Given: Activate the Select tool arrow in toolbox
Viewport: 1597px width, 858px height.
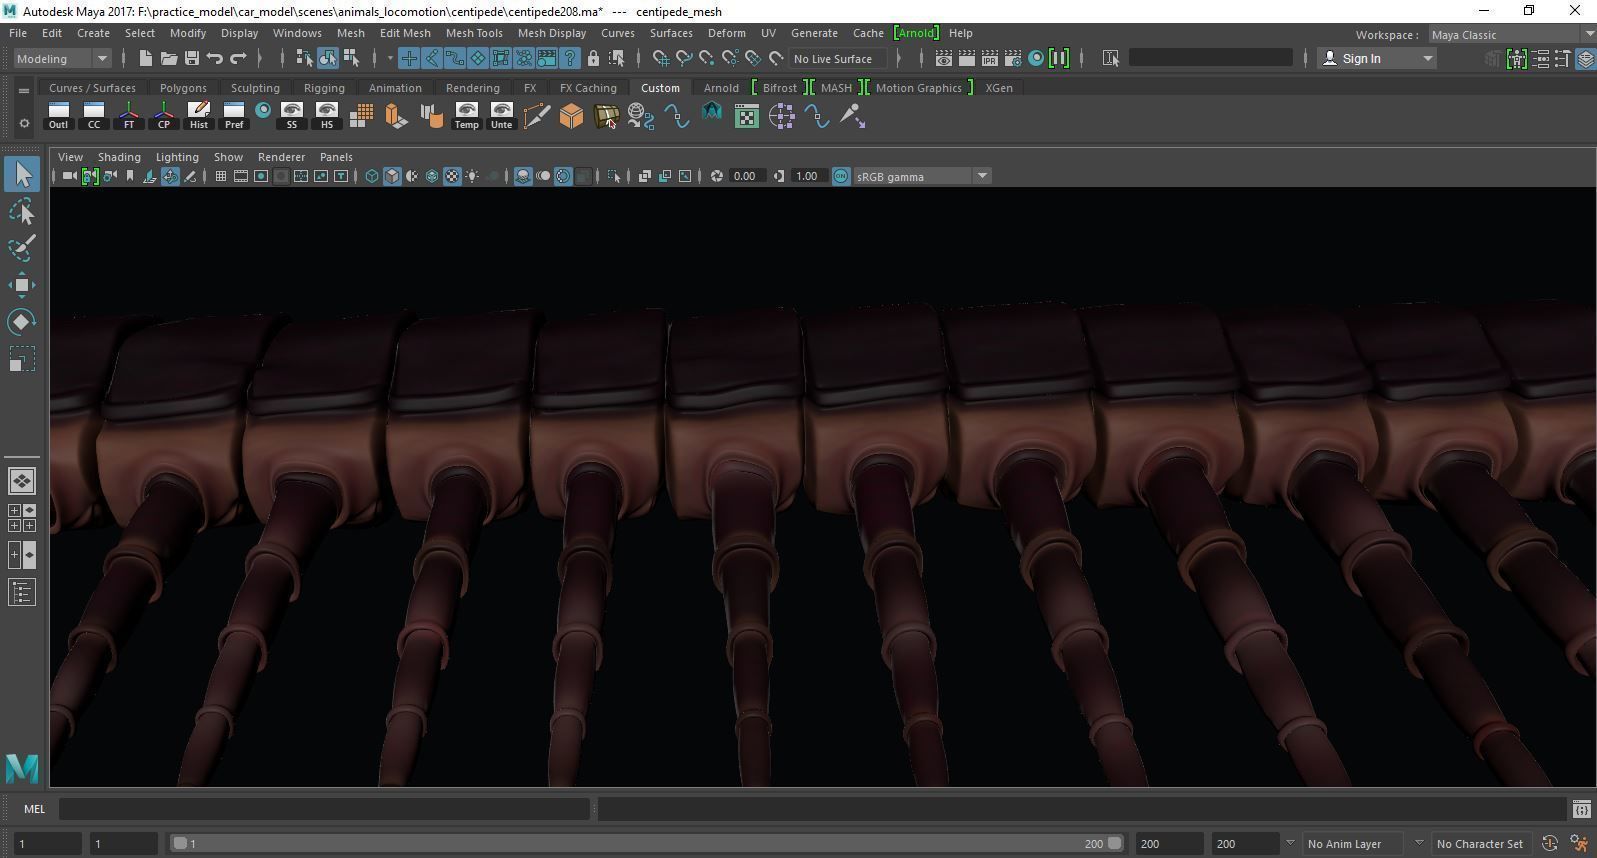Looking at the screenshot, I should click(x=22, y=175).
